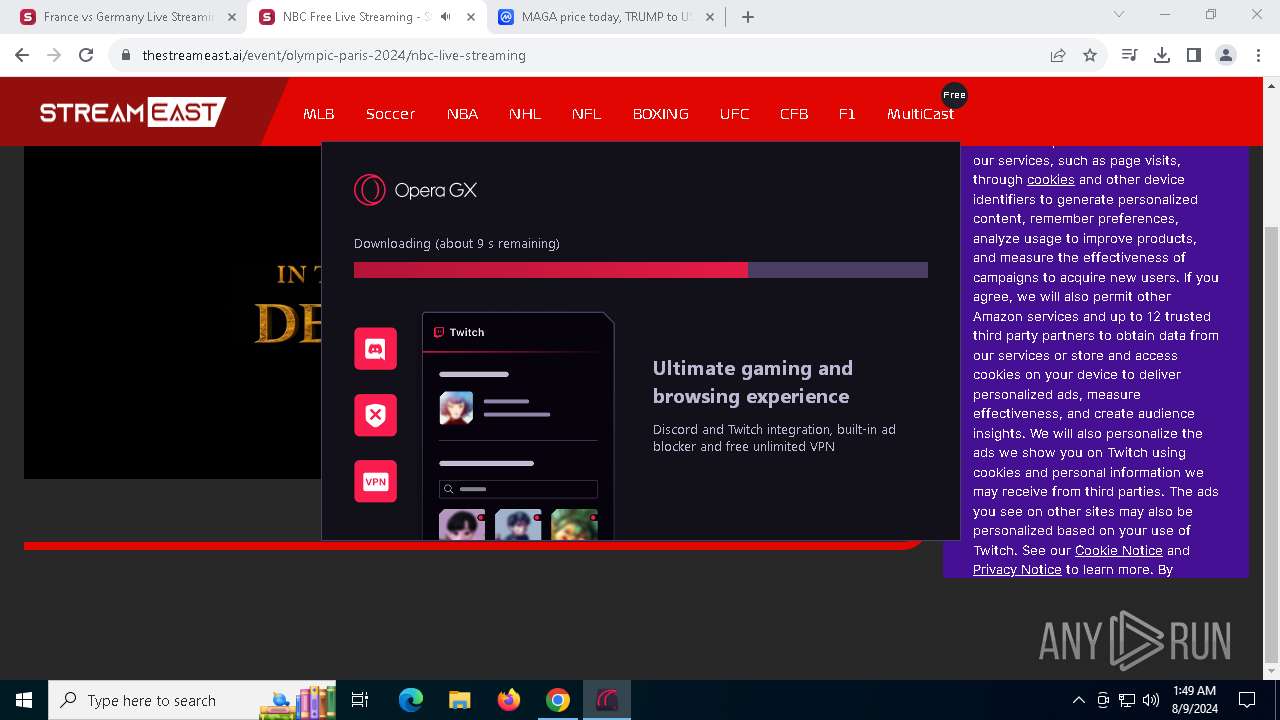Open the NHL menu item
The width and height of the screenshot is (1280, 720).
tap(525, 114)
